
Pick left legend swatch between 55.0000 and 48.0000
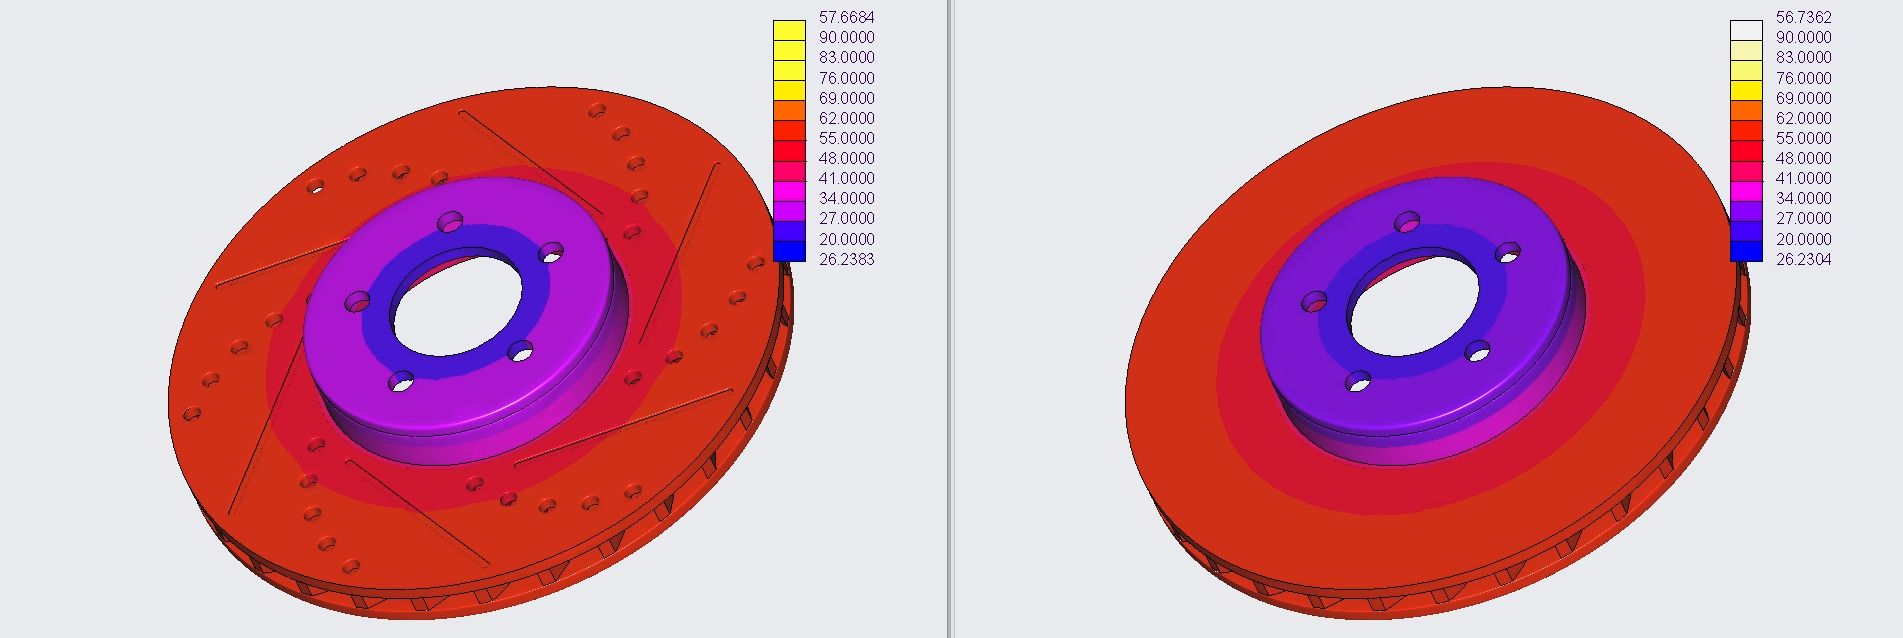[789, 151]
